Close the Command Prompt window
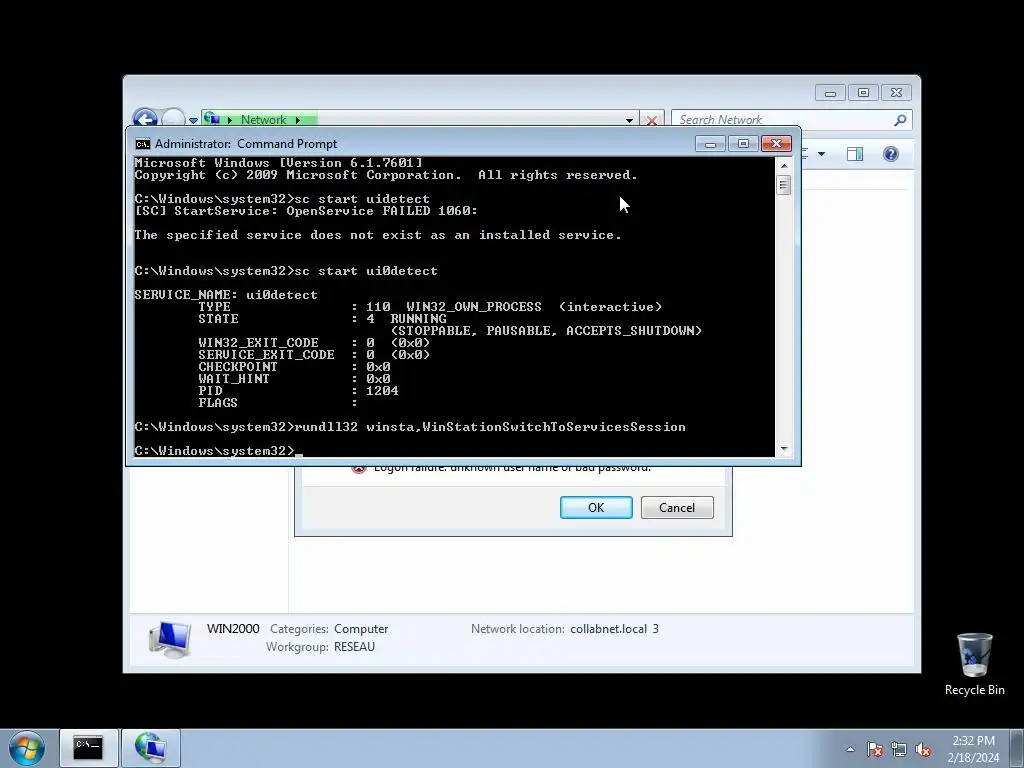This screenshot has width=1024, height=768. pyautogui.click(x=776, y=144)
